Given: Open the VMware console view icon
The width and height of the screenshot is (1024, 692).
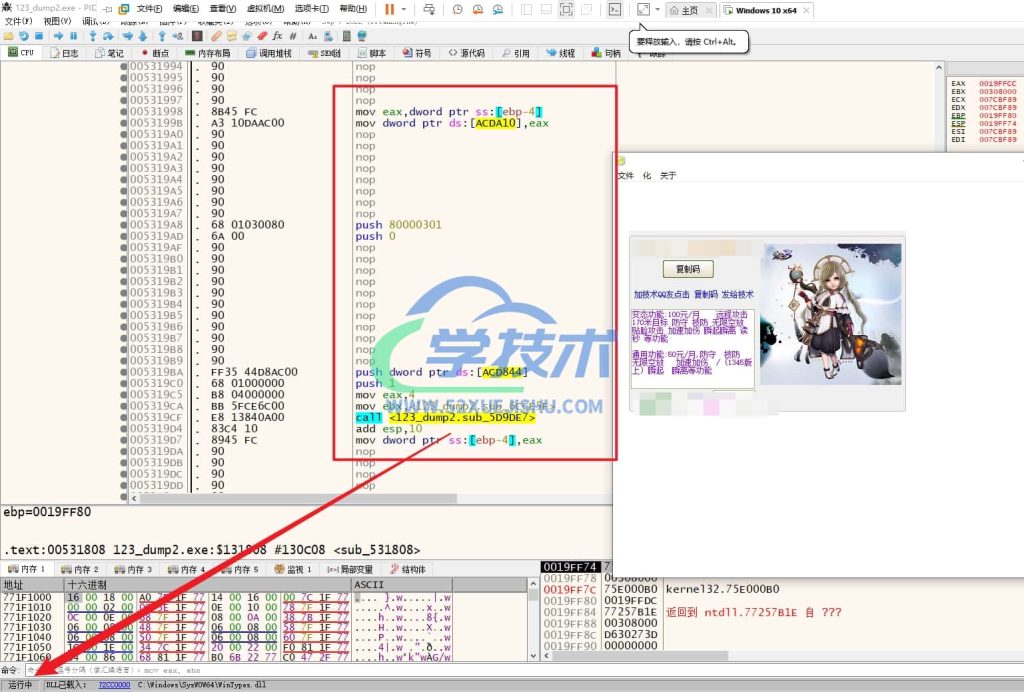Looking at the screenshot, I should point(615,9).
